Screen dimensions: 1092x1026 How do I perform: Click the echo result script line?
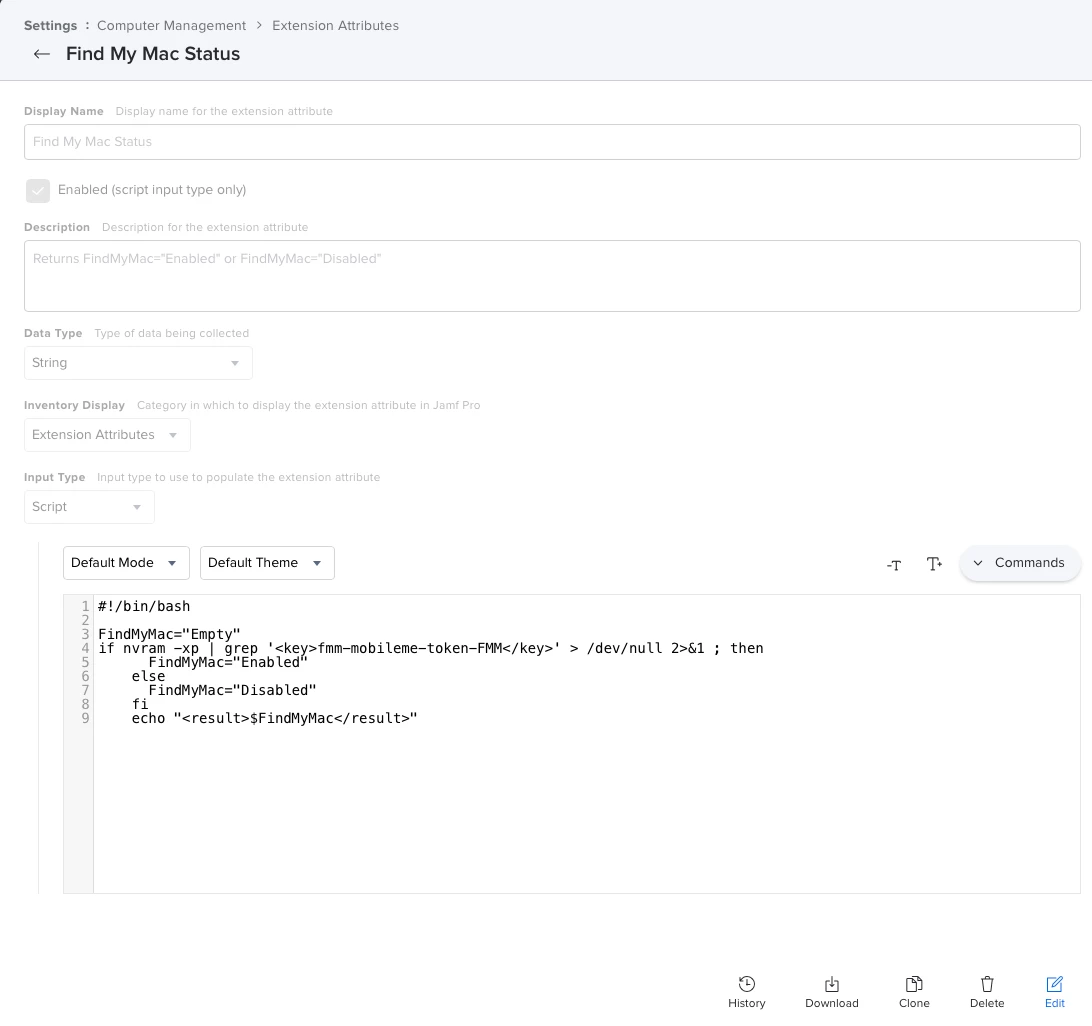(x=274, y=718)
